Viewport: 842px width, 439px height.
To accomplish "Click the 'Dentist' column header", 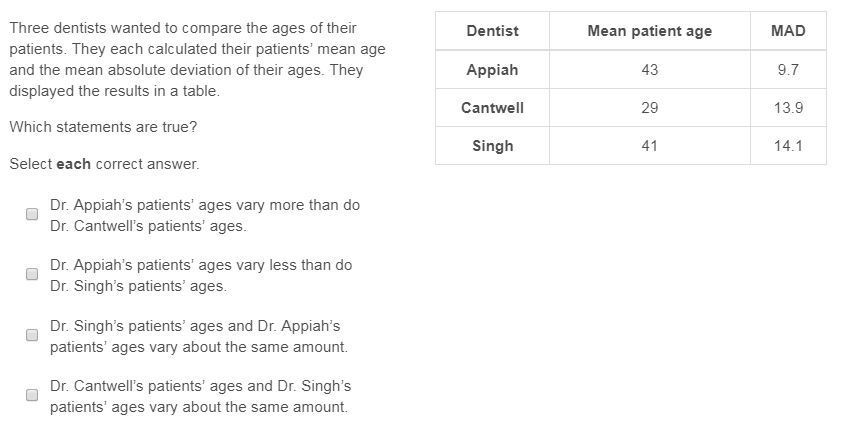I will [x=492, y=31].
